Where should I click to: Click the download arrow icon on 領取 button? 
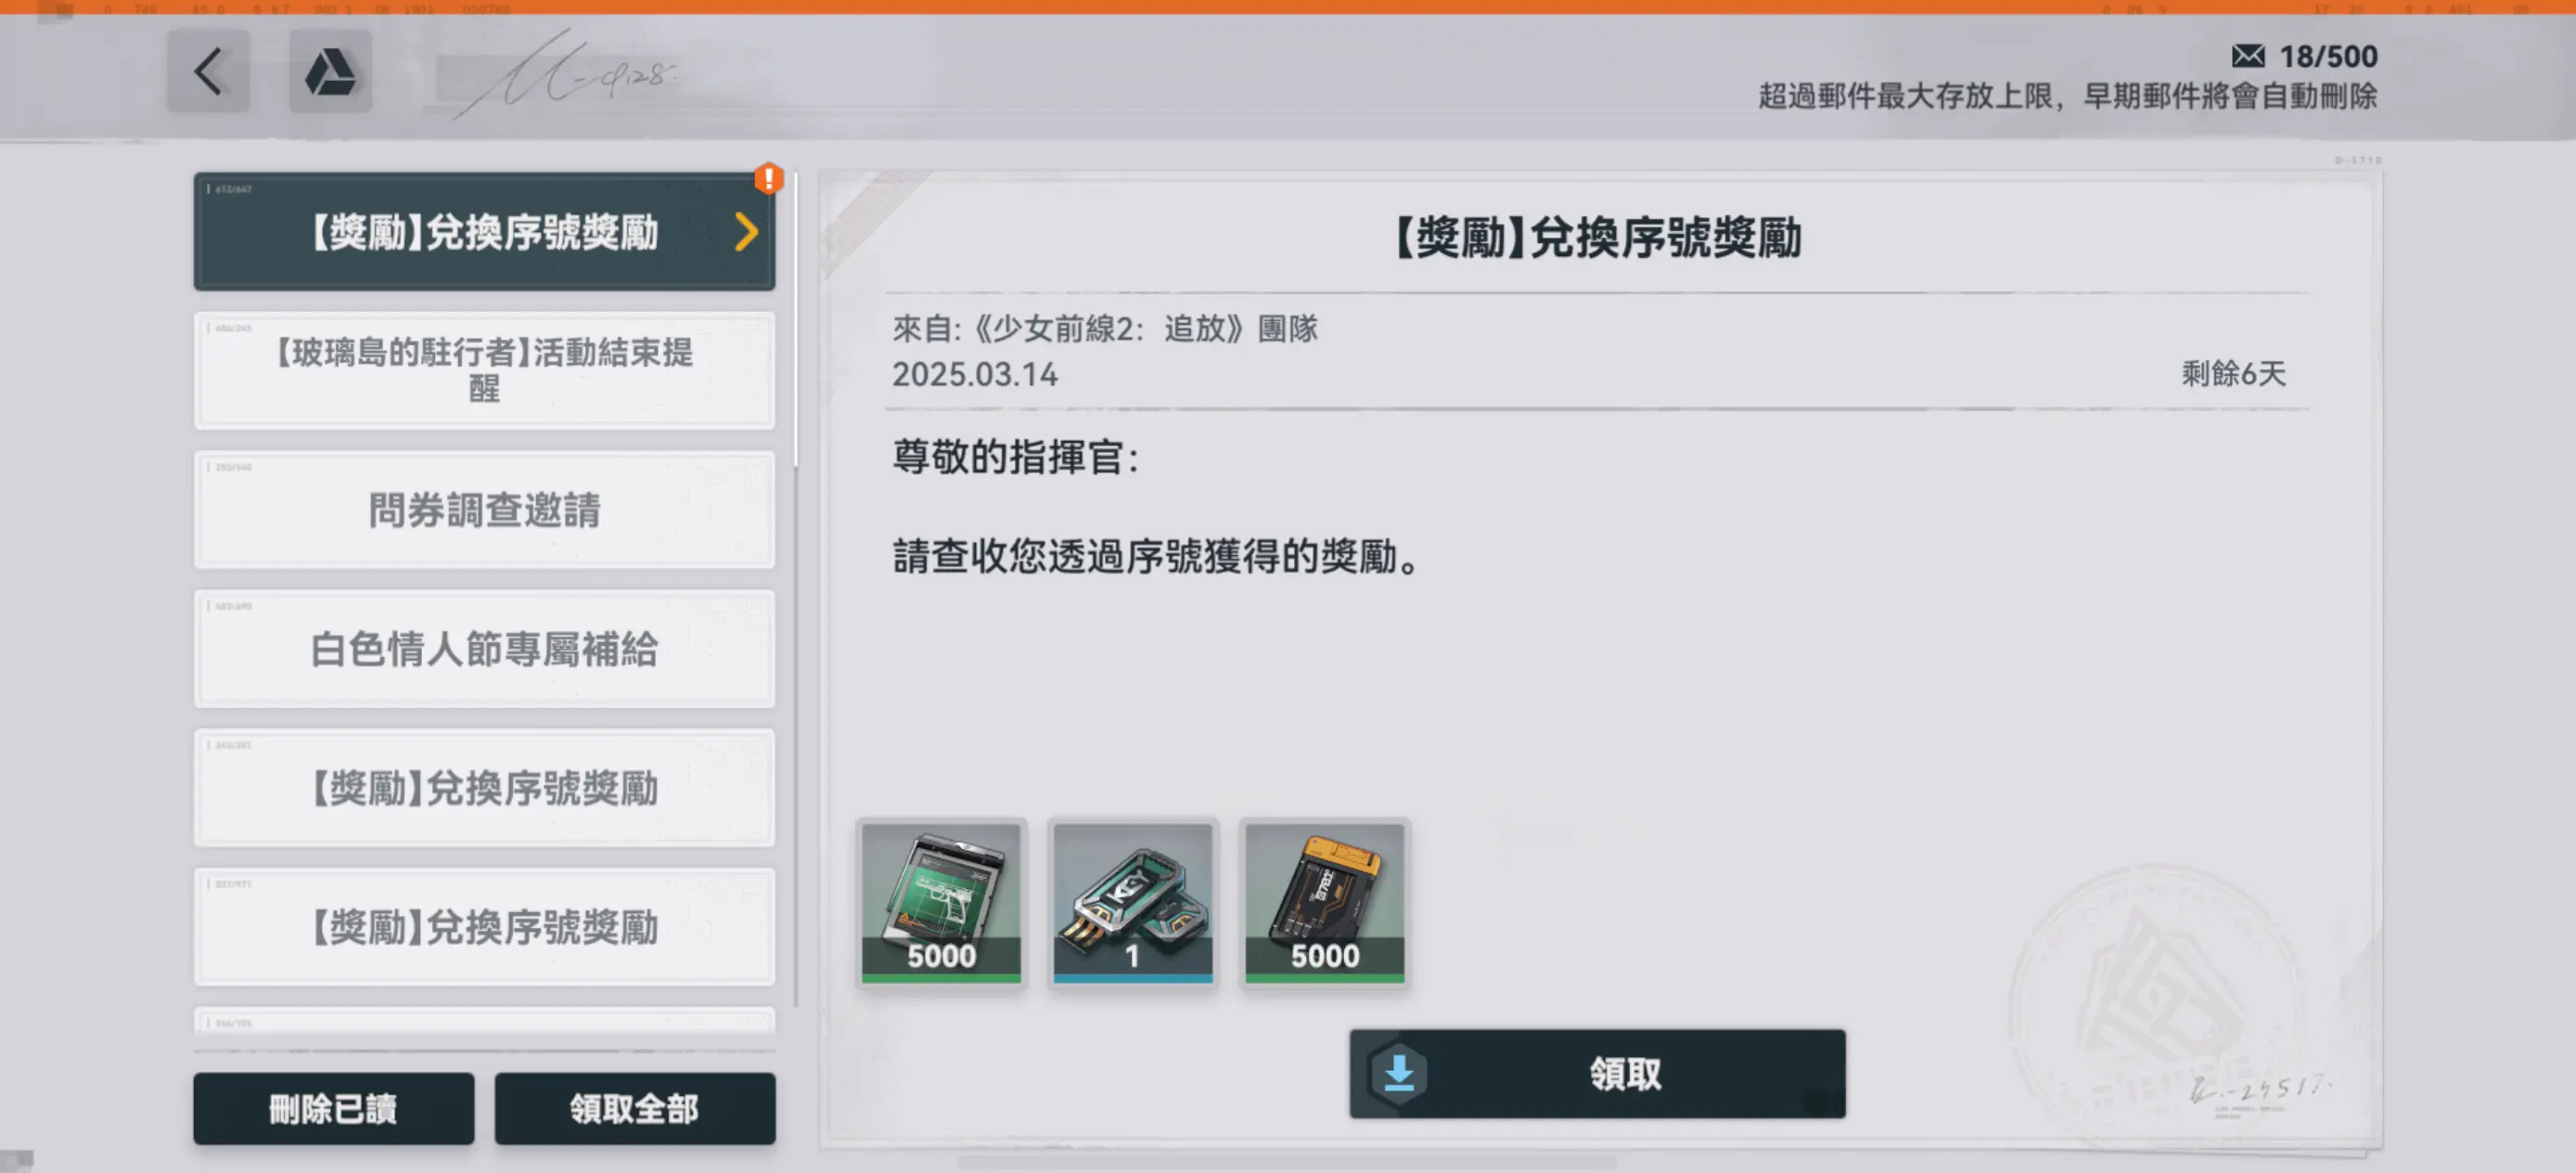[x=1399, y=1074]
